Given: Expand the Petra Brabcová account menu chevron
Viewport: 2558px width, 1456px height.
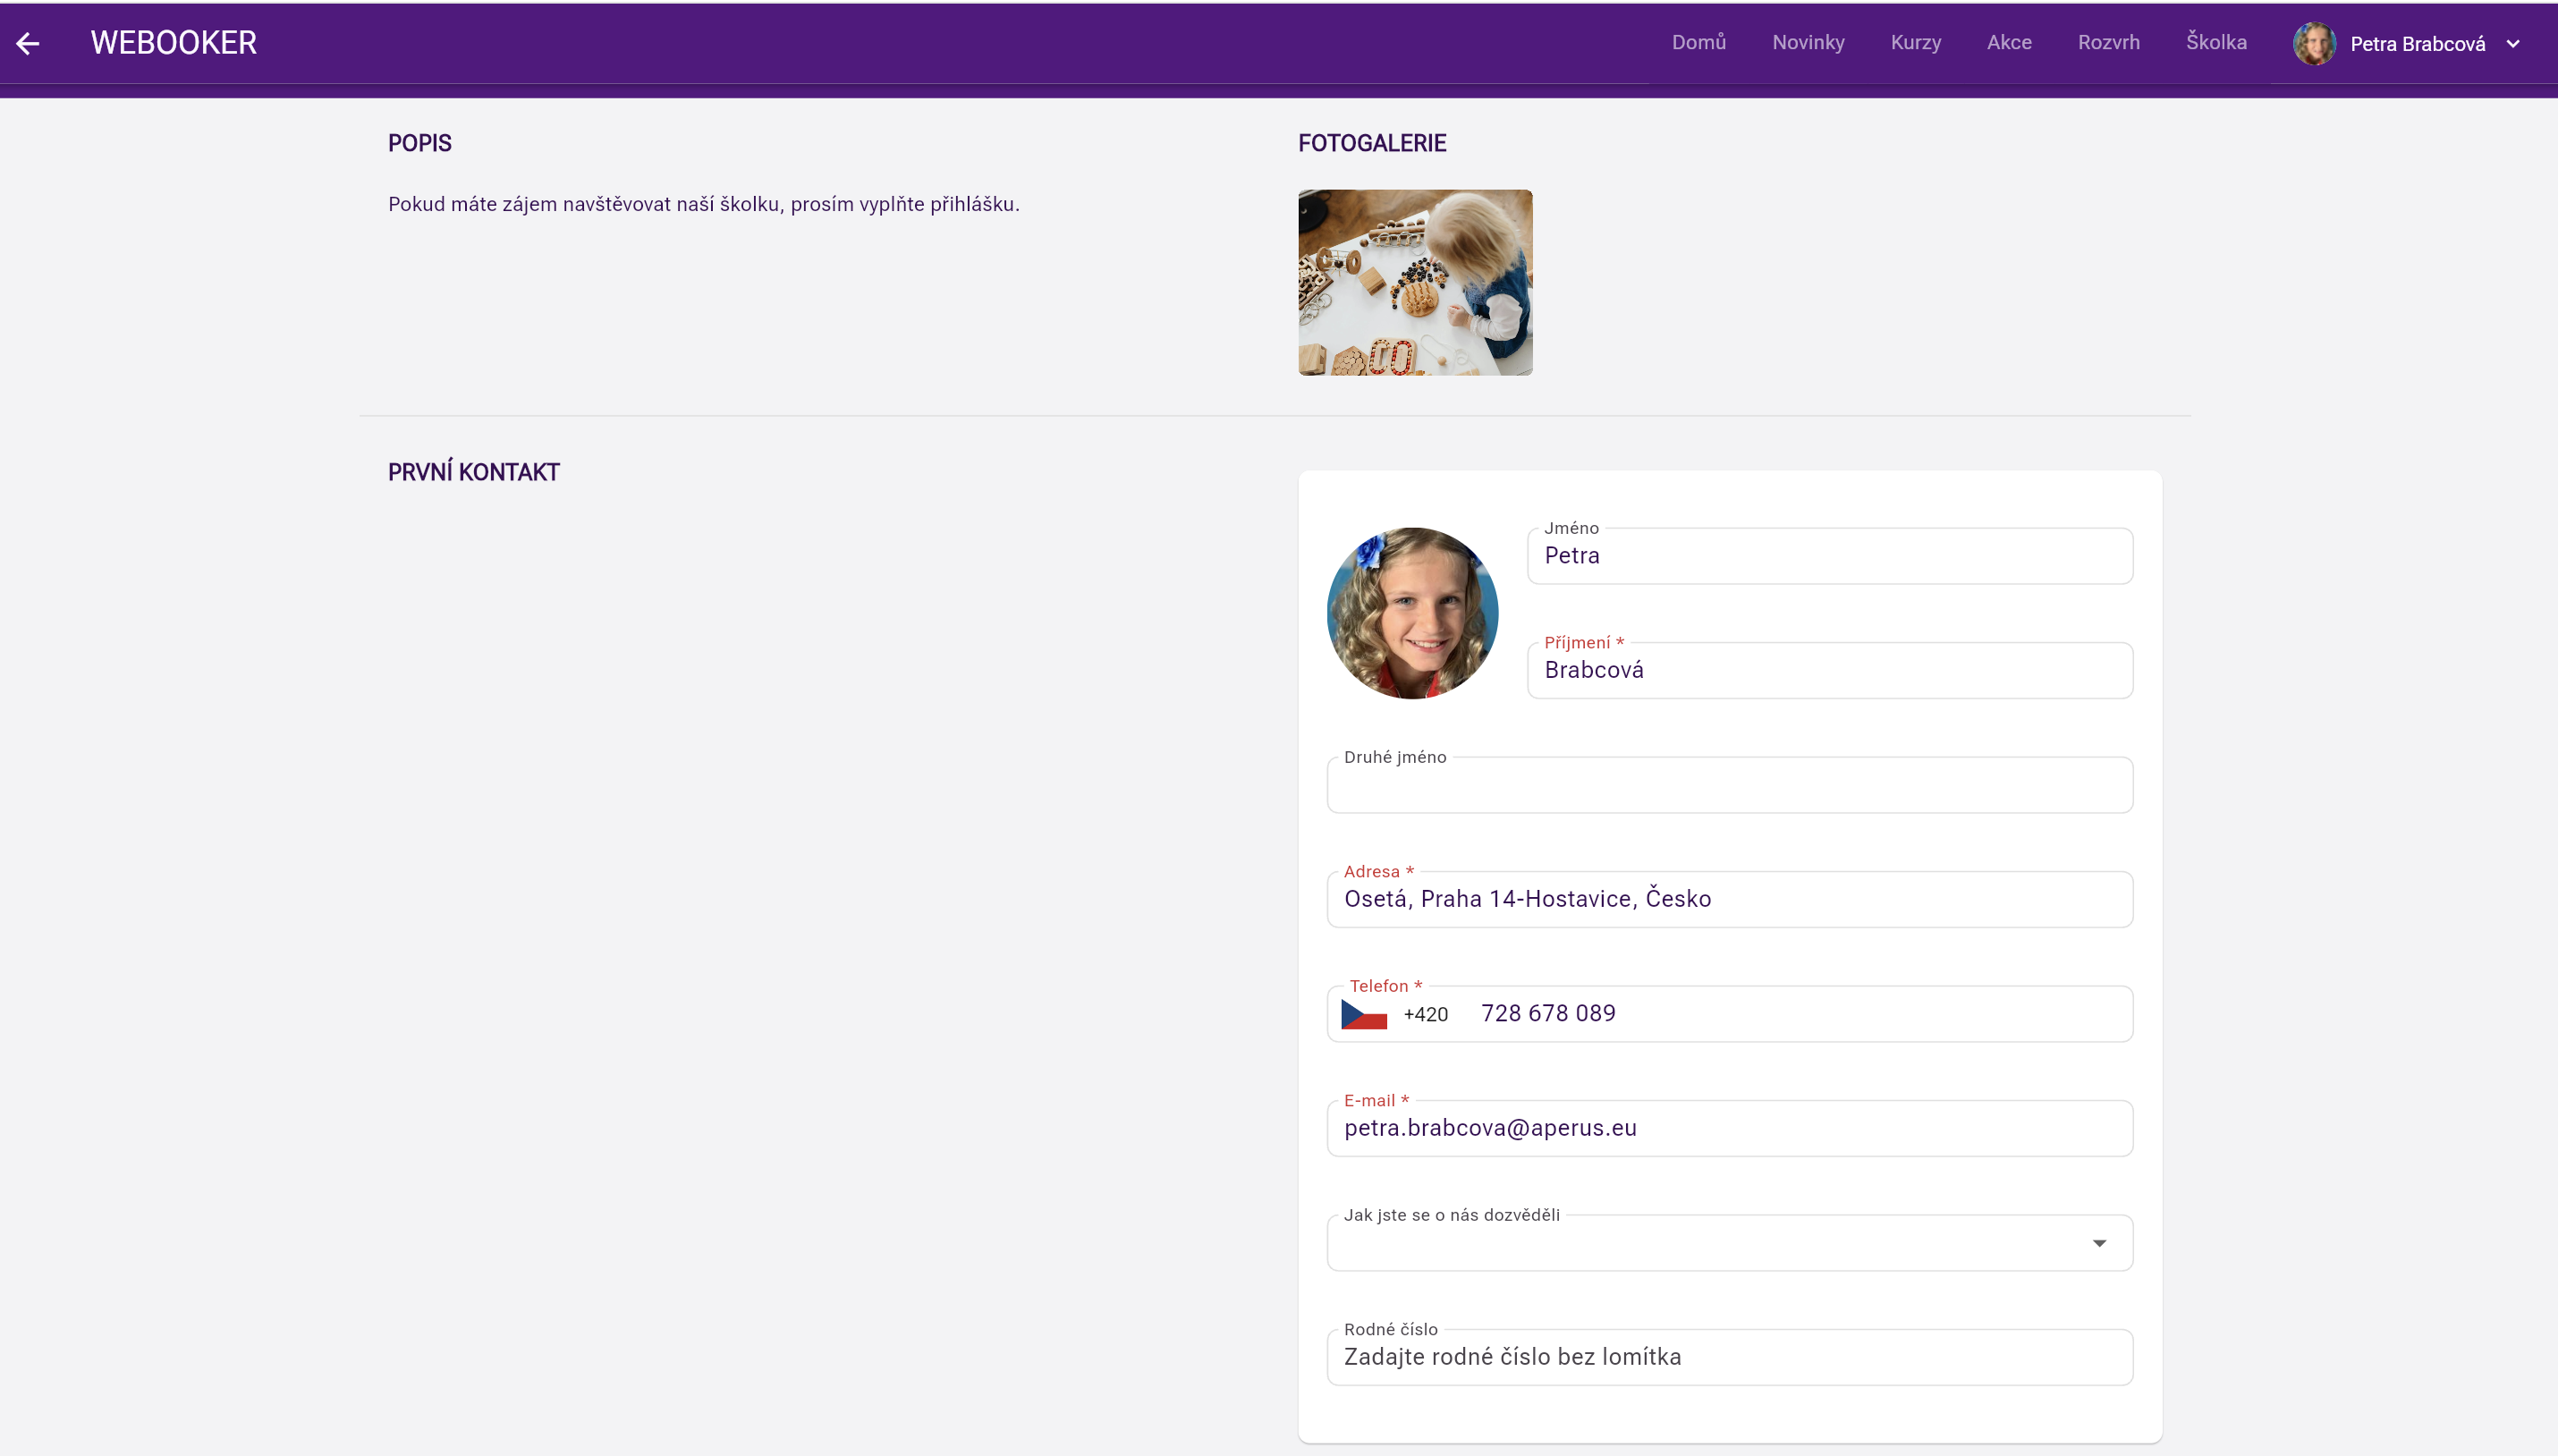Looking at the screenshot, I should 2513,44.
